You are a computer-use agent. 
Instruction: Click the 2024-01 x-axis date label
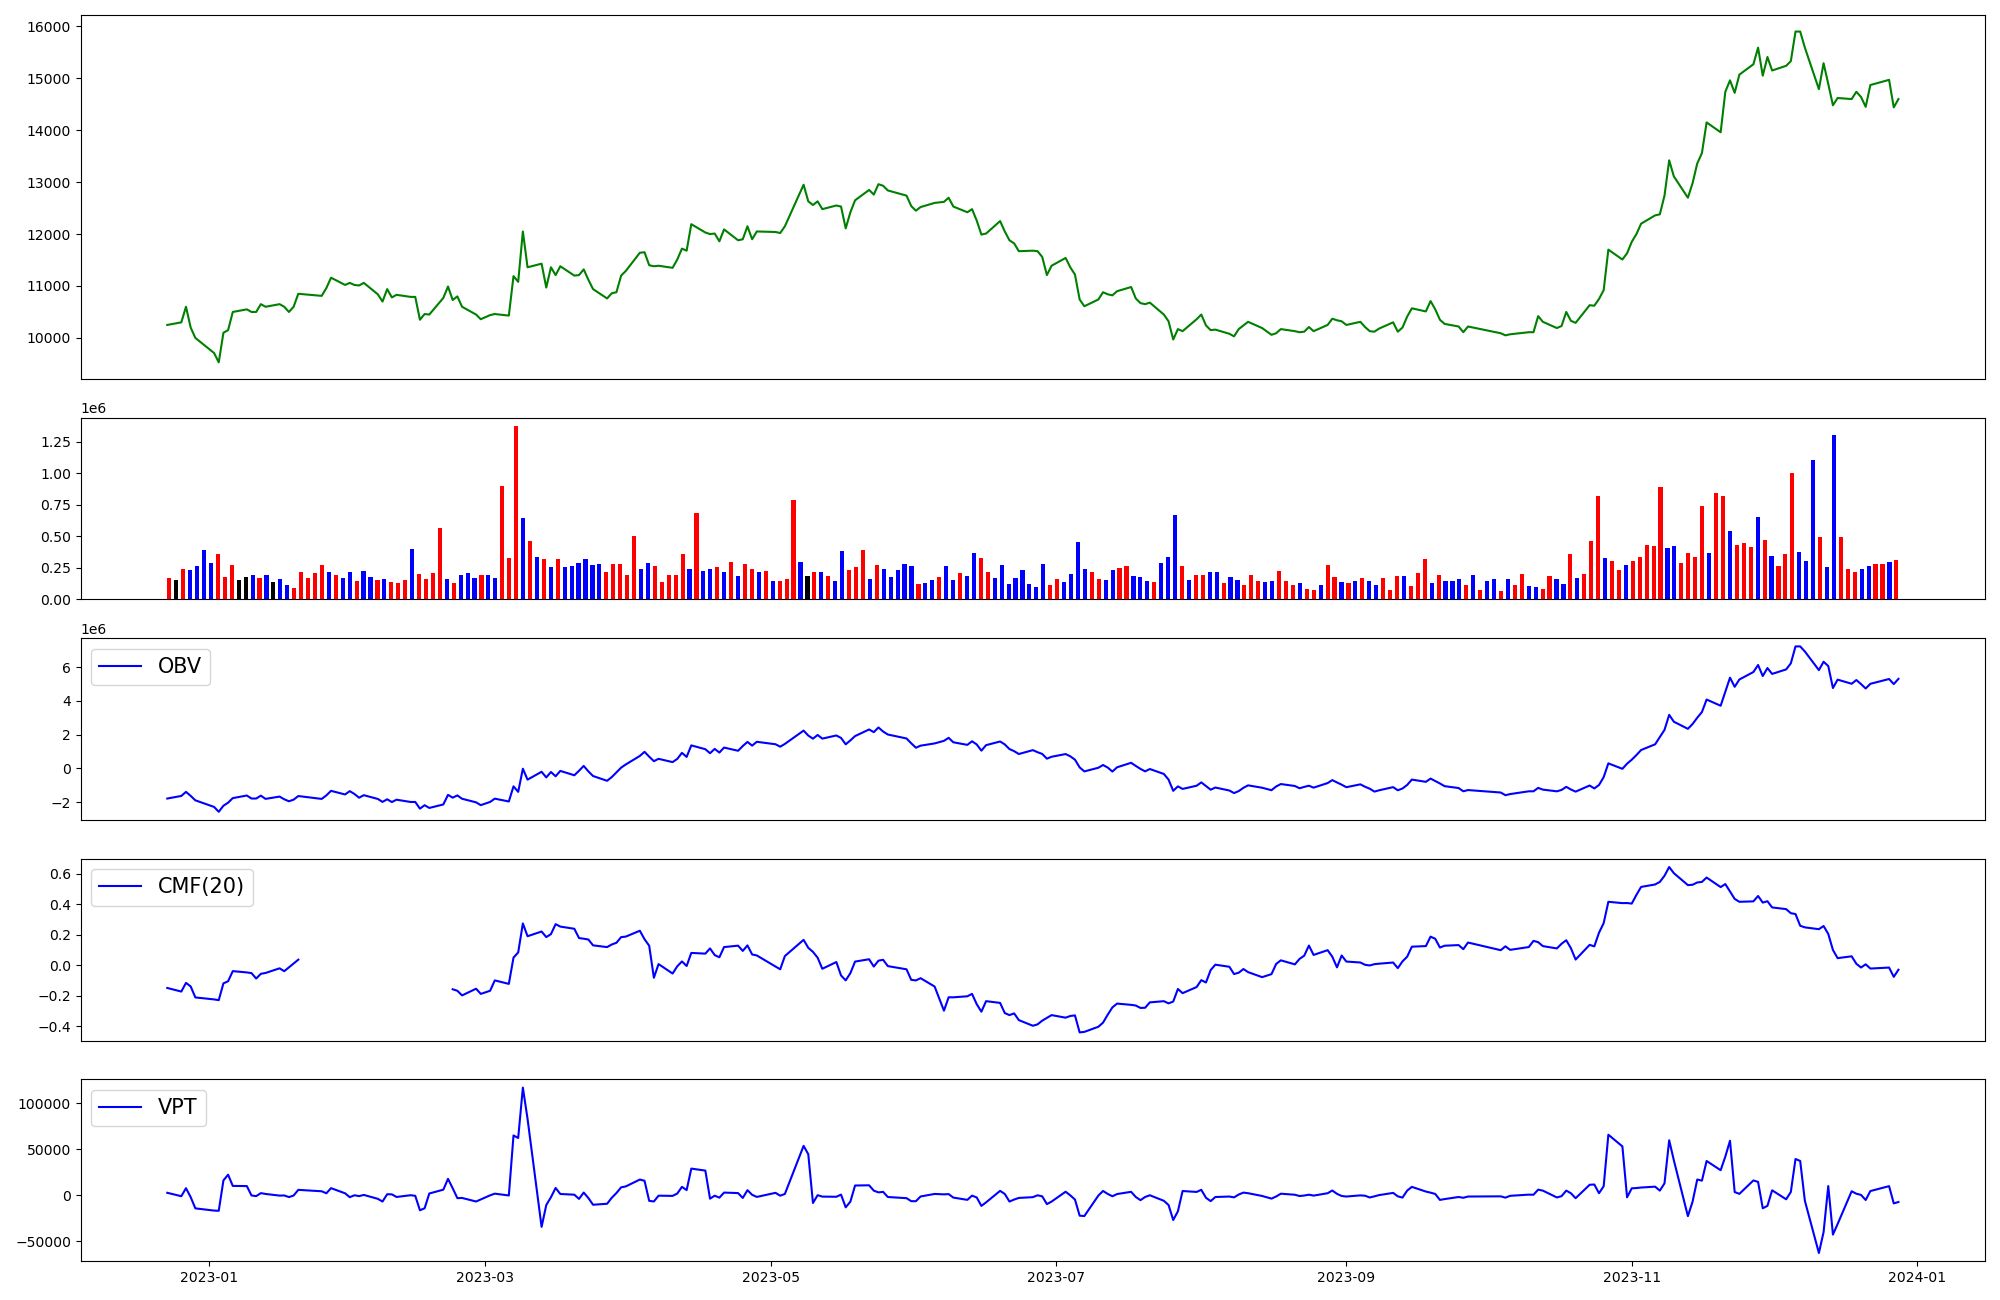(1916, 1277)
